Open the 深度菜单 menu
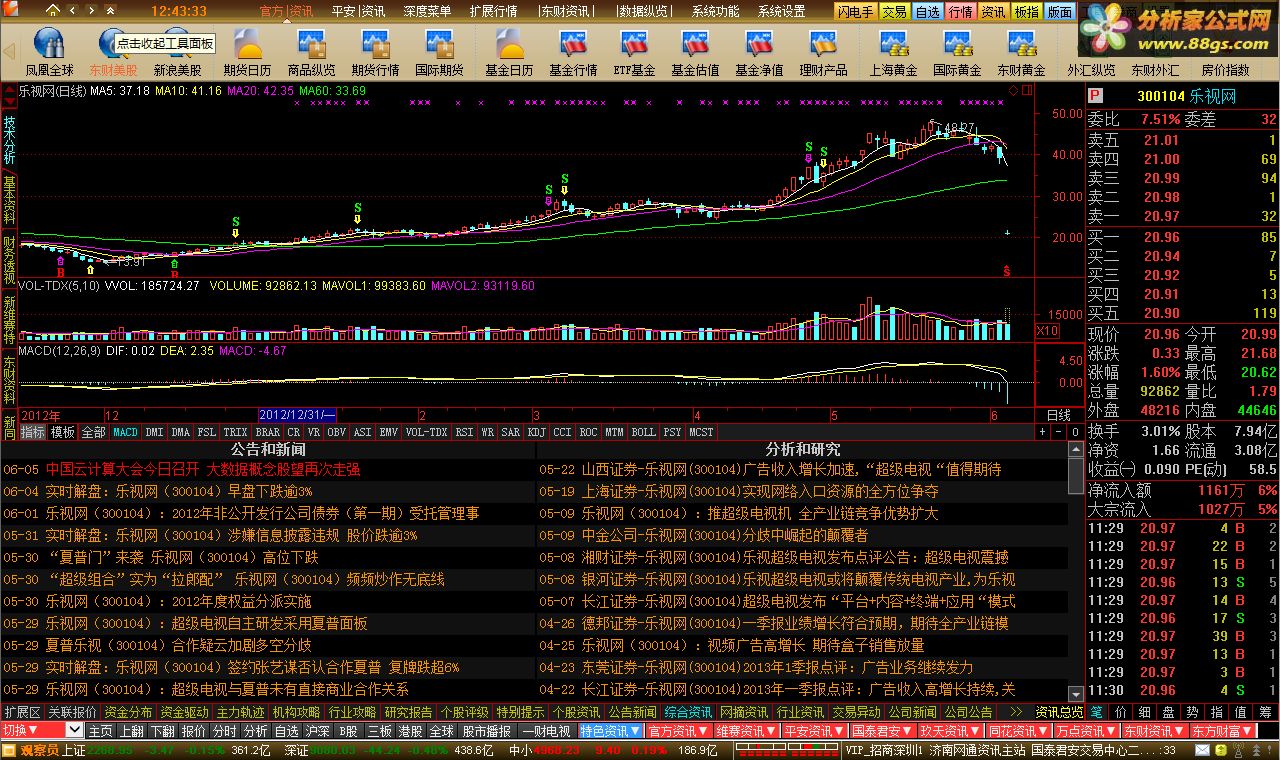Screen dimensions: 1280x760 pyautogui.click(x=427, y=12)
